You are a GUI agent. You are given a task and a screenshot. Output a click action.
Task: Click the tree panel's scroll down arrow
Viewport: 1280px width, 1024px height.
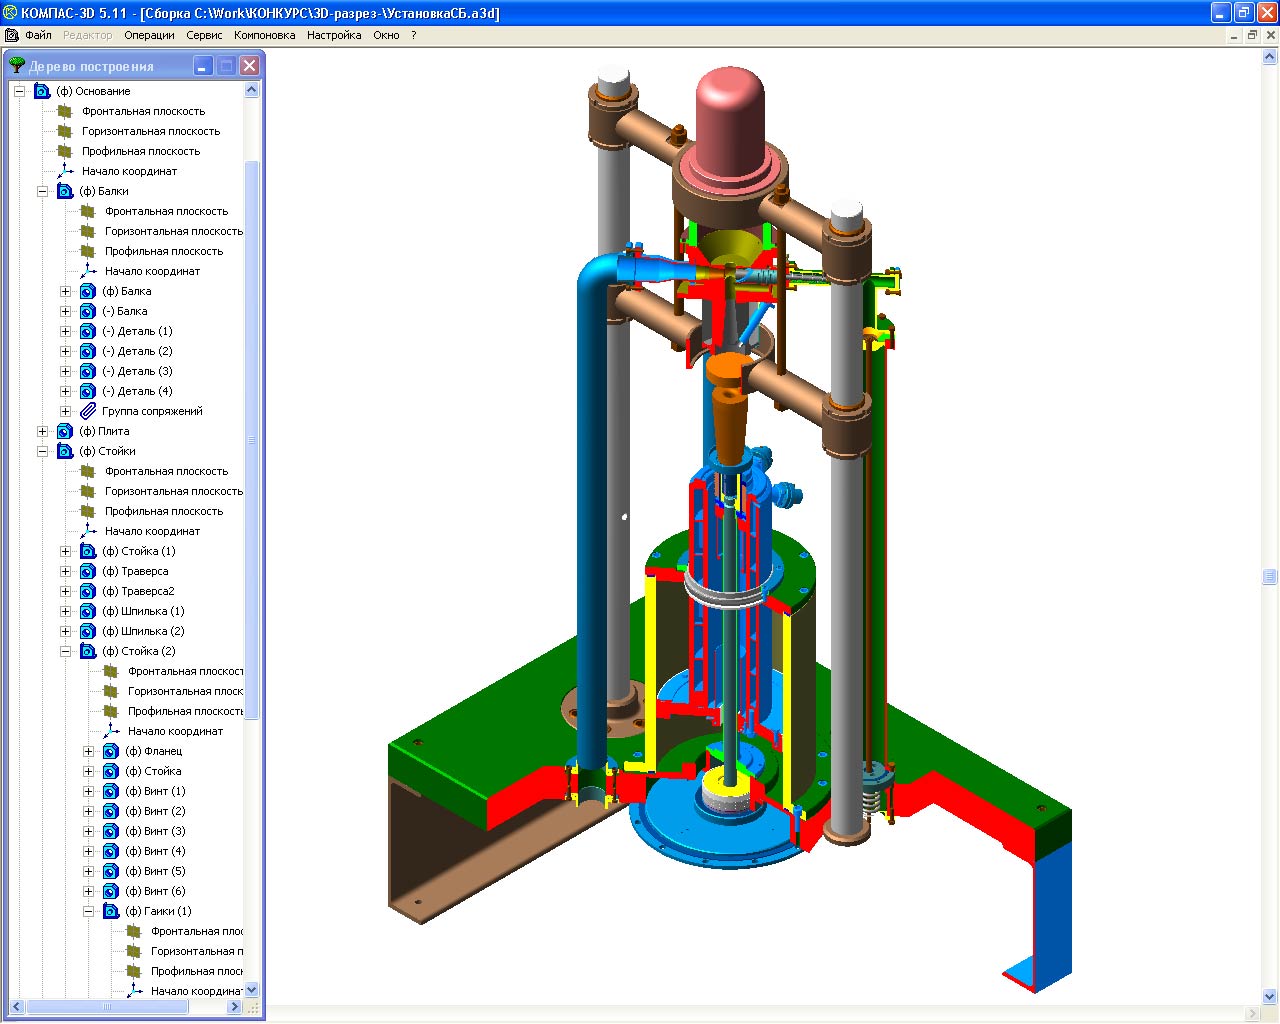coord(251,989)
